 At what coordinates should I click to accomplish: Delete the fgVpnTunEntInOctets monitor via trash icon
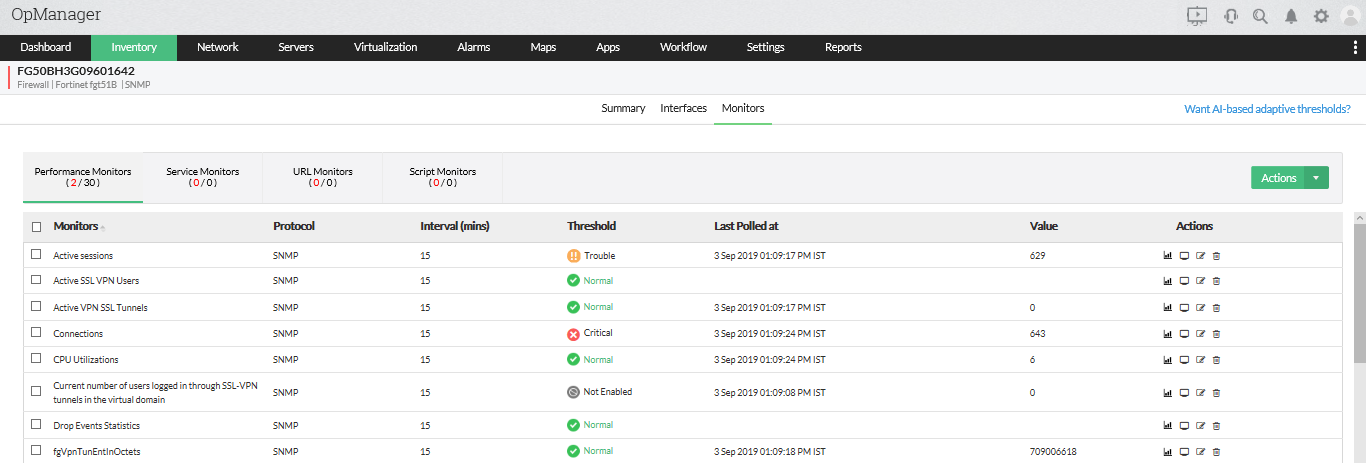(1216, 452)
